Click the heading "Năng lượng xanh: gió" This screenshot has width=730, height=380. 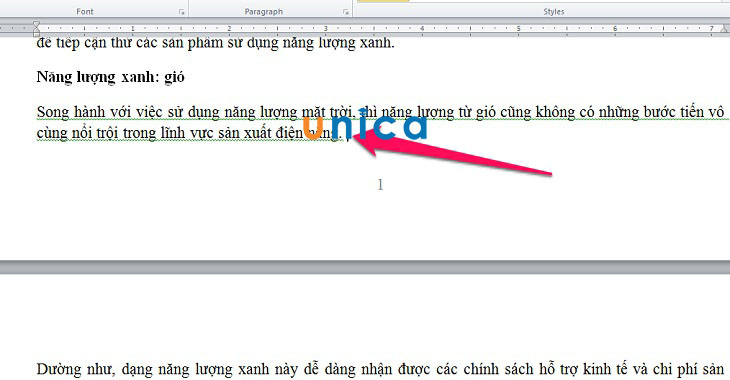(110, 77)
